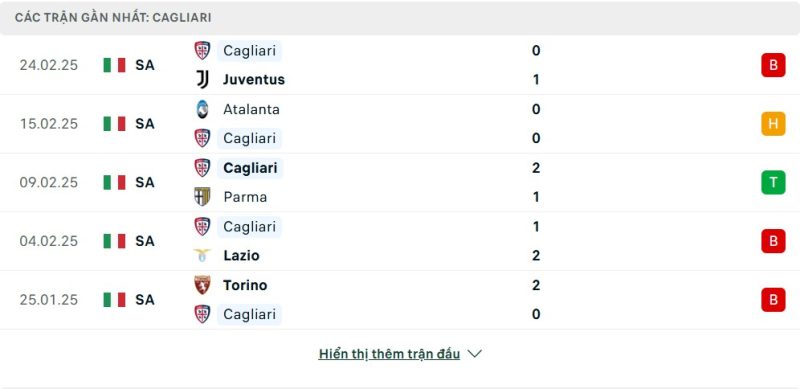Image resolution: width=800 pixels, height=389 pixels.
Task: Click the green T result badge
Action: [x=773, y=182]
